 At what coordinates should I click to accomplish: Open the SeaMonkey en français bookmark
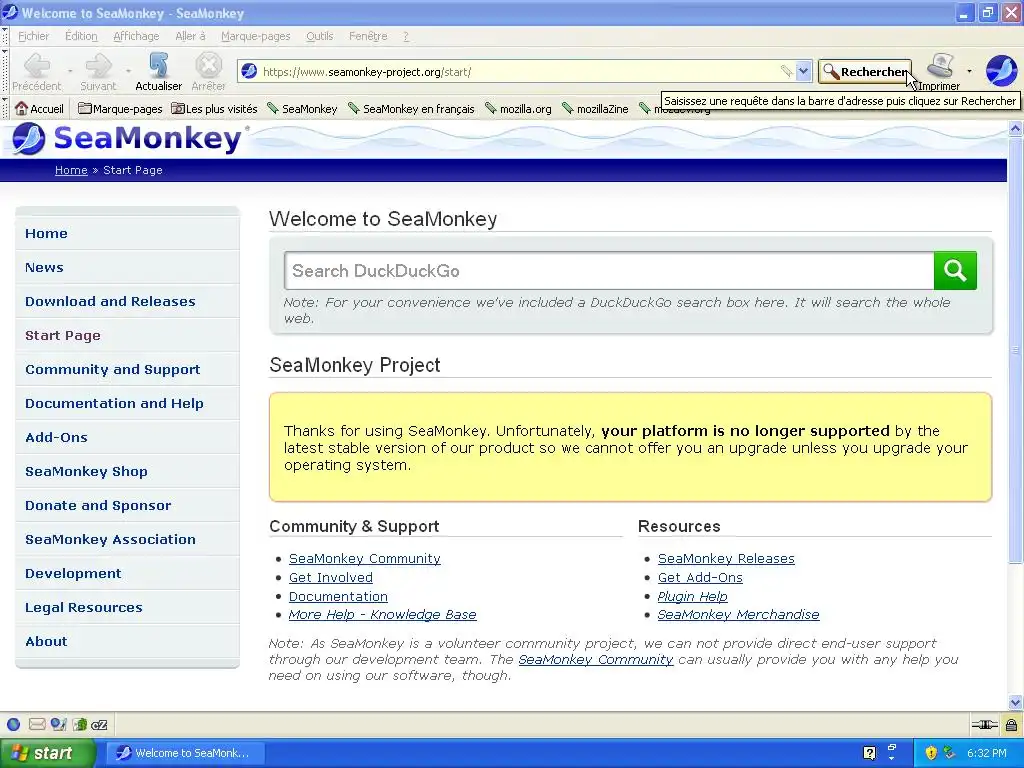tap(411, 108)
